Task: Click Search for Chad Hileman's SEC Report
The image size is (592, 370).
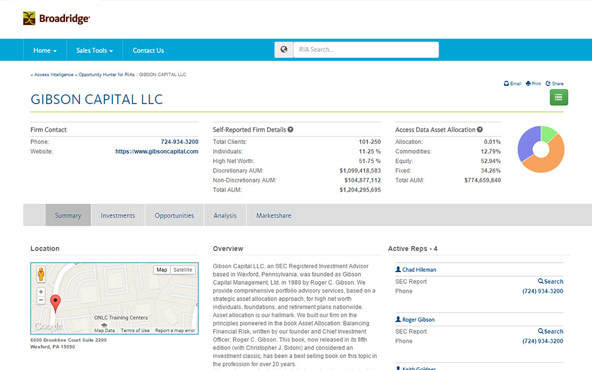Action: pos(550,281)
